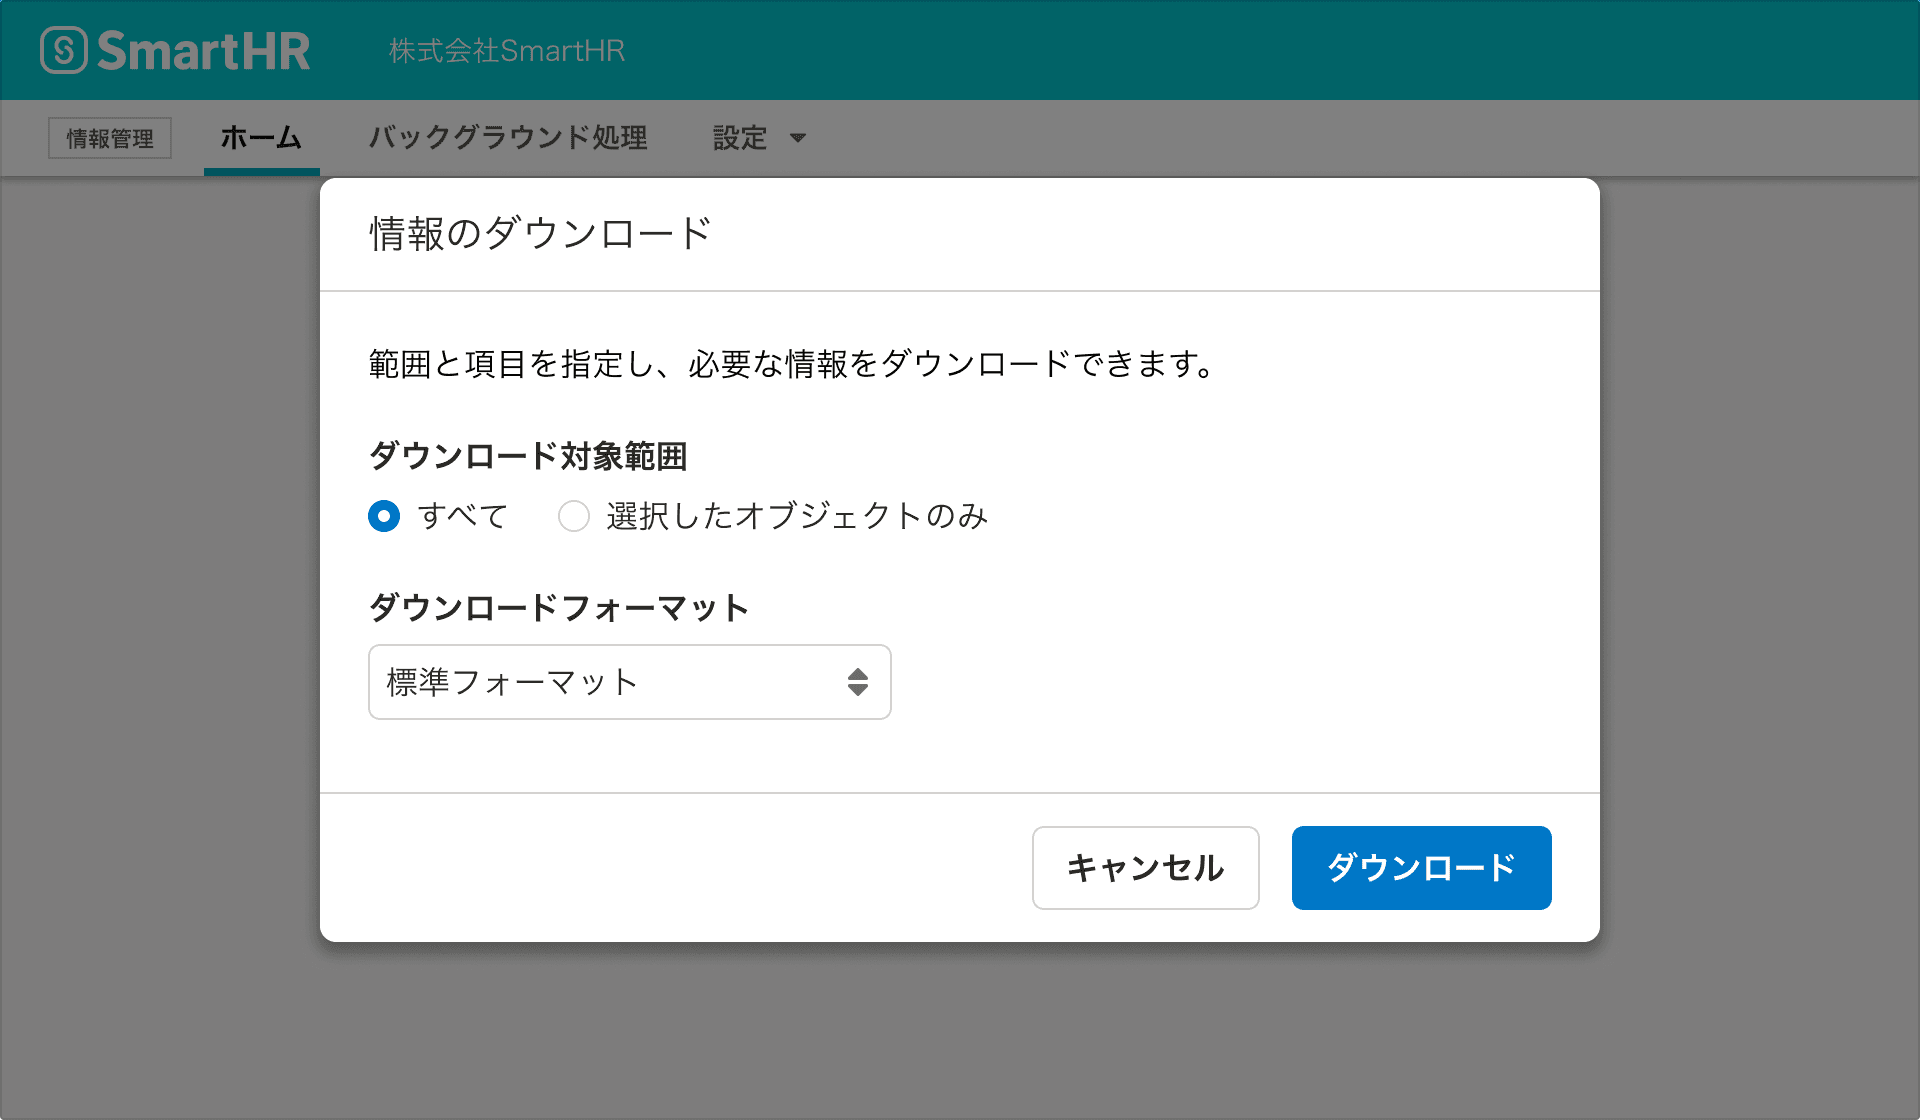The height and width of the screenshot is (1120, 1920).
Task: Select the 株式会社SmartHR company name
Action: 506,51
